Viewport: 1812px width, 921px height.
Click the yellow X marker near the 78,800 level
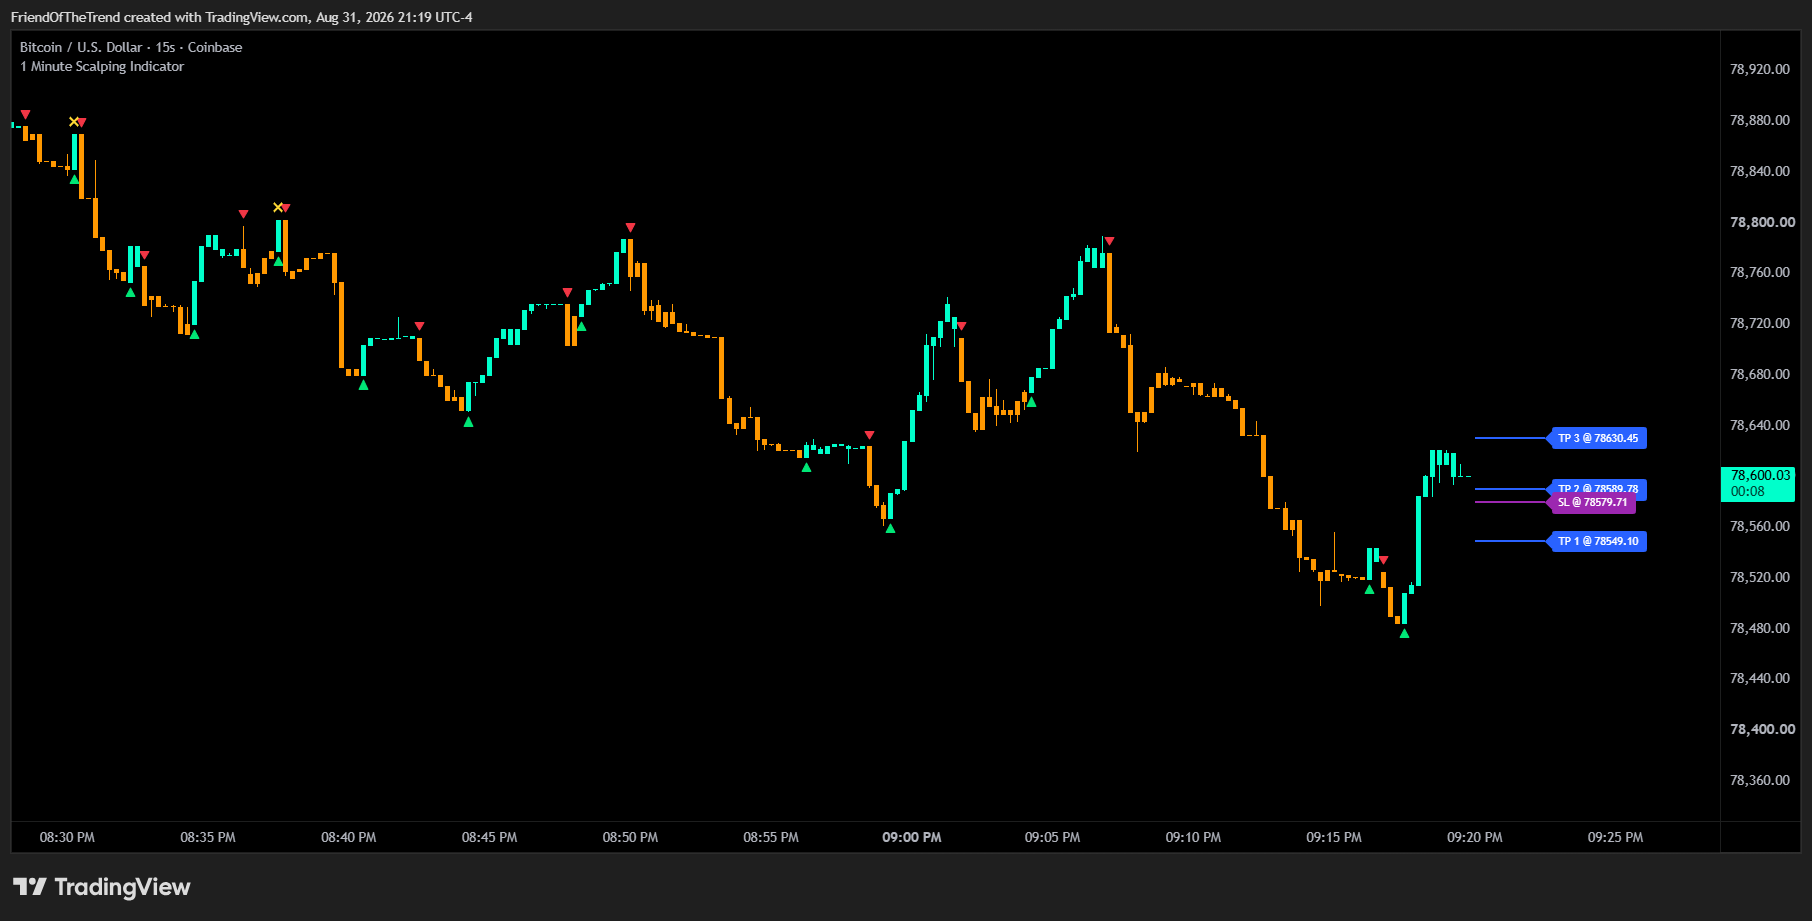[278, 207]
